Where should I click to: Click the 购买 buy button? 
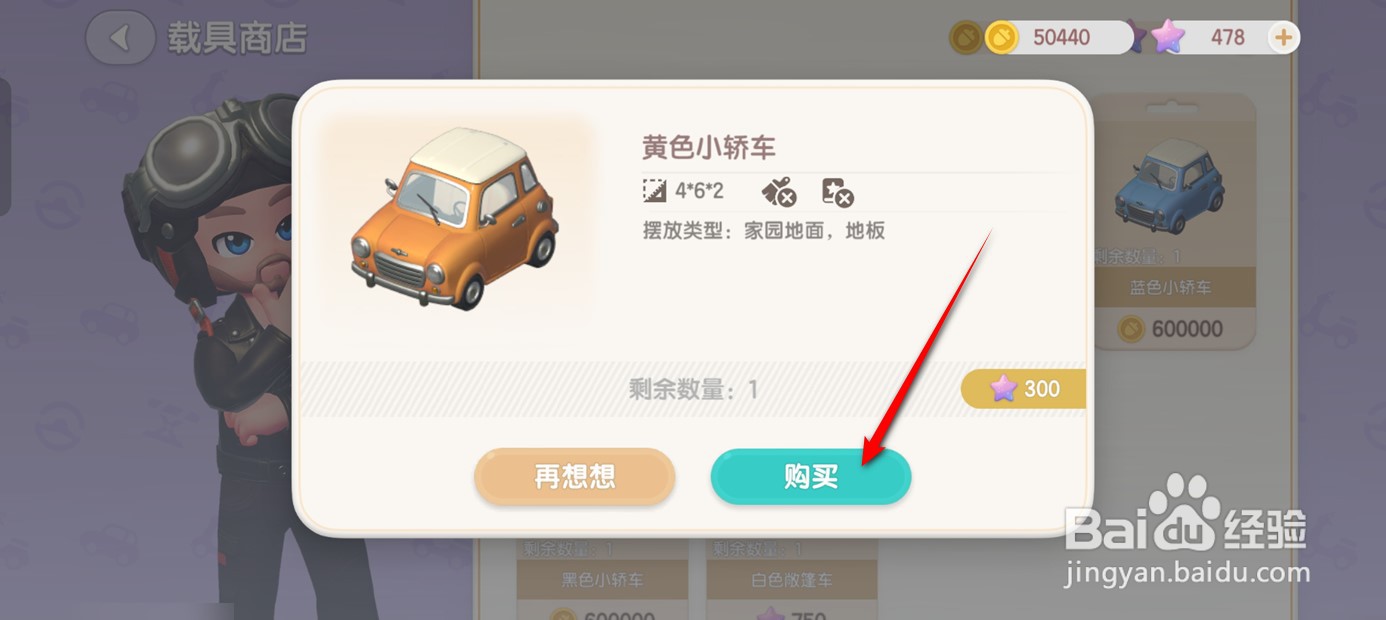811,477
